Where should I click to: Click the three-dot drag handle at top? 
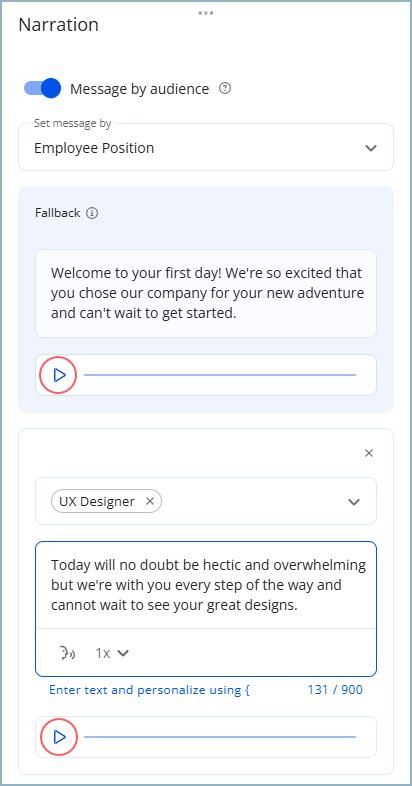click(205, 13)
